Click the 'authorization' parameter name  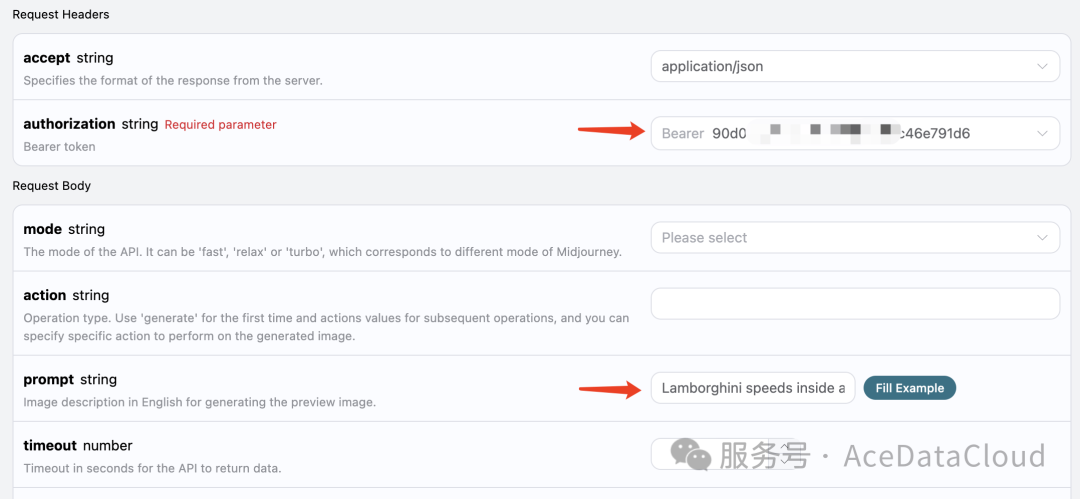point(69,124)
